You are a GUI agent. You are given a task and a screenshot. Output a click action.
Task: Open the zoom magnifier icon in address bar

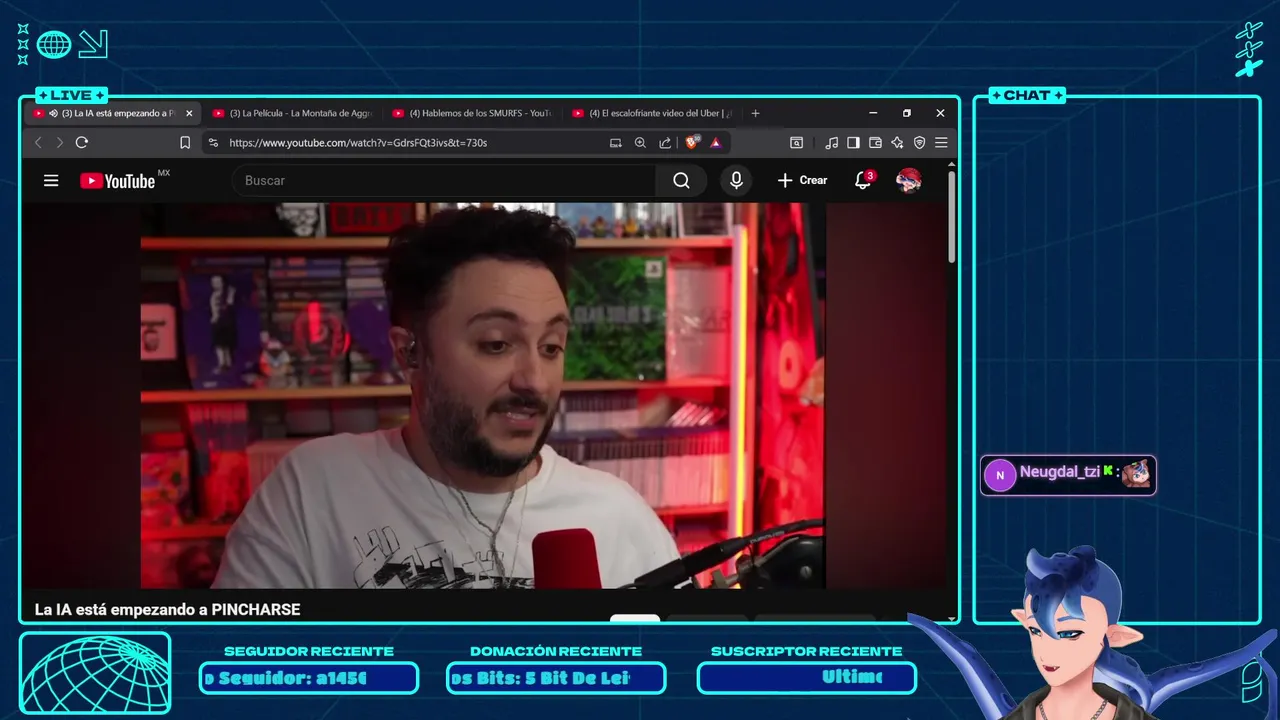click(x=640, y=143)
